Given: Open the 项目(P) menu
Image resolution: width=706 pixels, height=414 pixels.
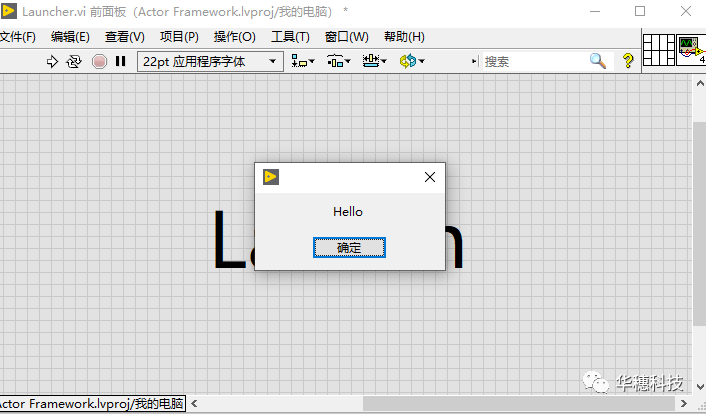Looking at the screenshot, I should (x=179, y=37).
